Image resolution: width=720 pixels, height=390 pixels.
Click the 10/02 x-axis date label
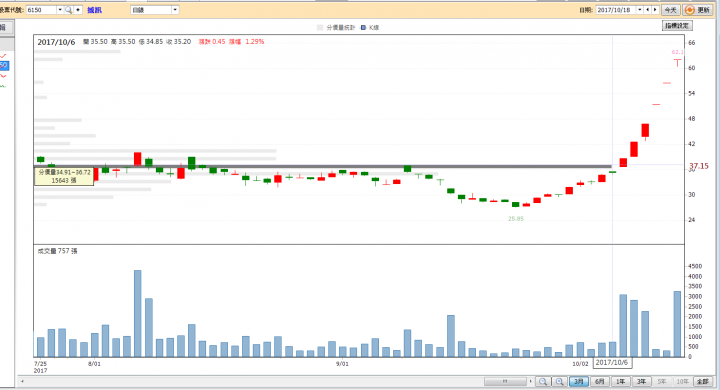(x=580, y=364)
